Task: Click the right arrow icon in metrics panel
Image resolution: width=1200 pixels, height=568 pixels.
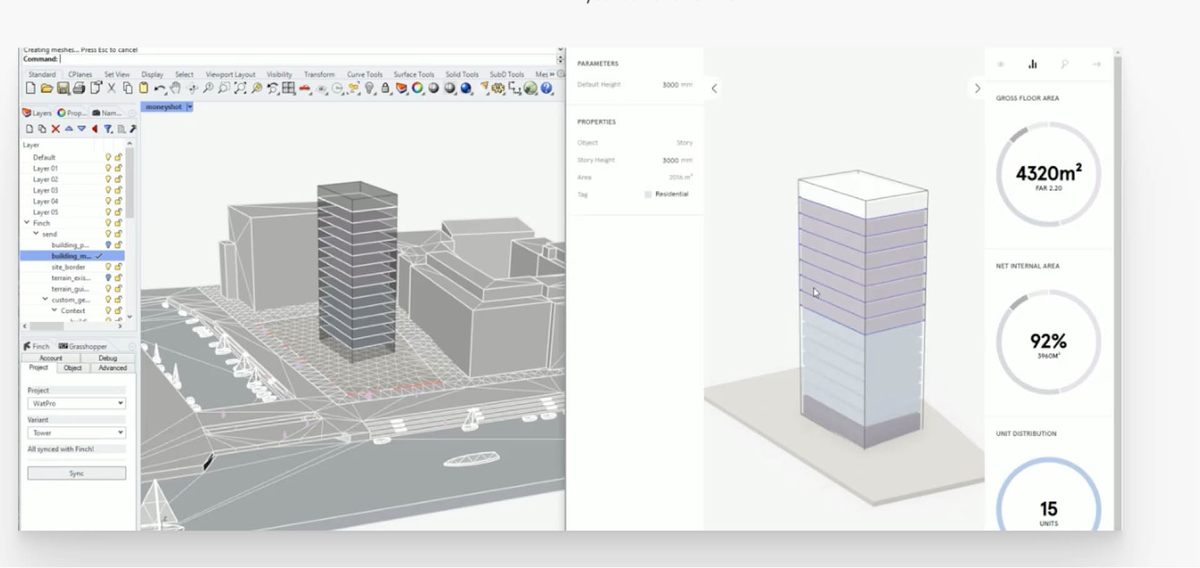Action: pyautogui.click(x=1097, y=64)
